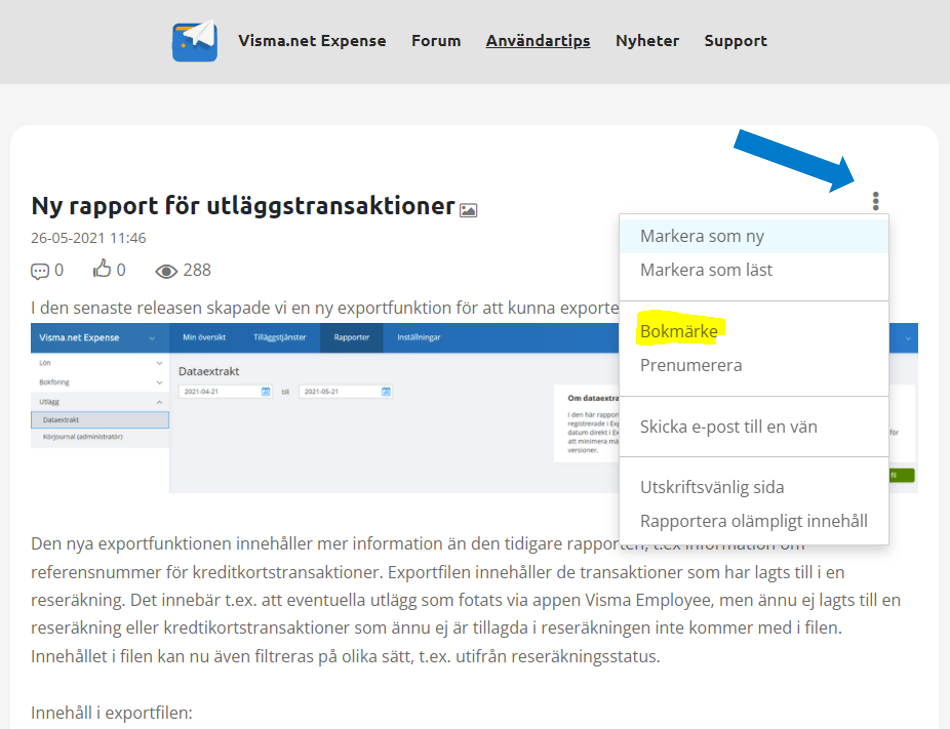This screenshot has width=950, height=729.
Task: Choose Prenumerera in the options menu
Action: pos(754,365)
